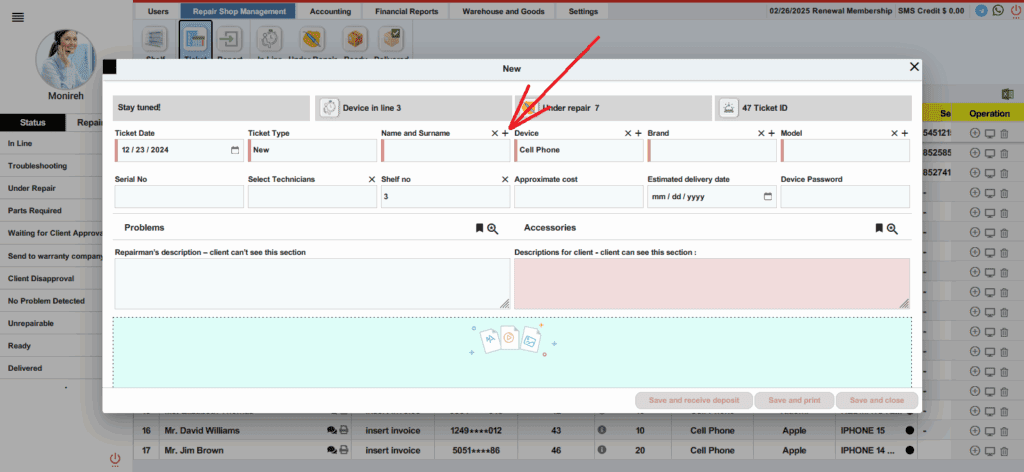Expand the Device combo box showing Cell Phone
Image resolution: width=1024 pixels, height=472 pixels.
pos(578,150)
